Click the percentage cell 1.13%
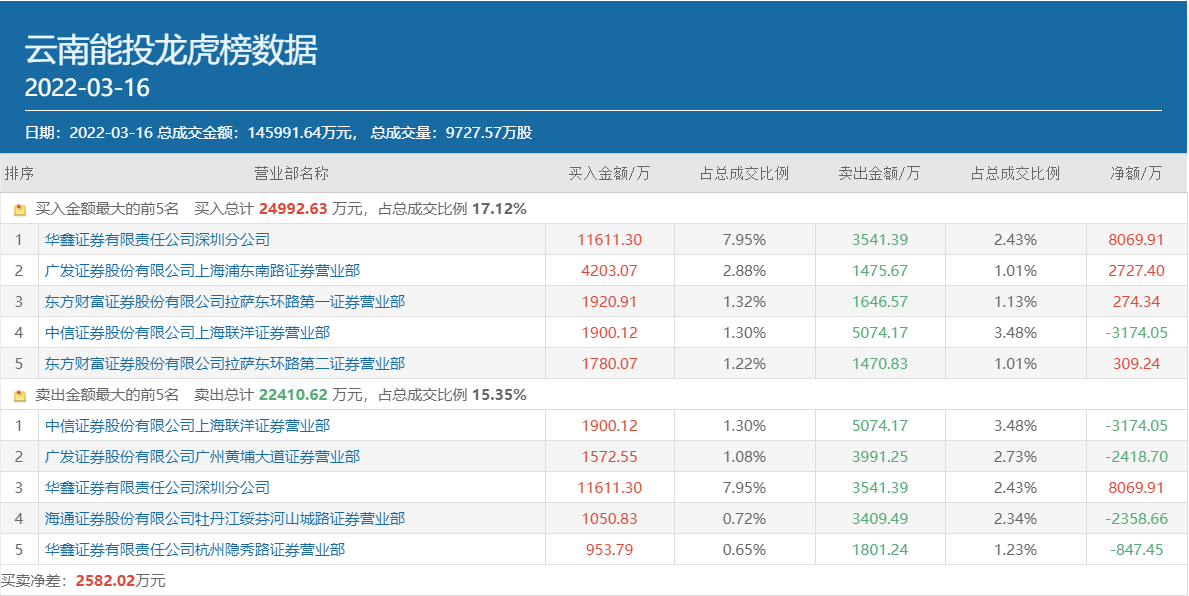 tap(1015, 302)
